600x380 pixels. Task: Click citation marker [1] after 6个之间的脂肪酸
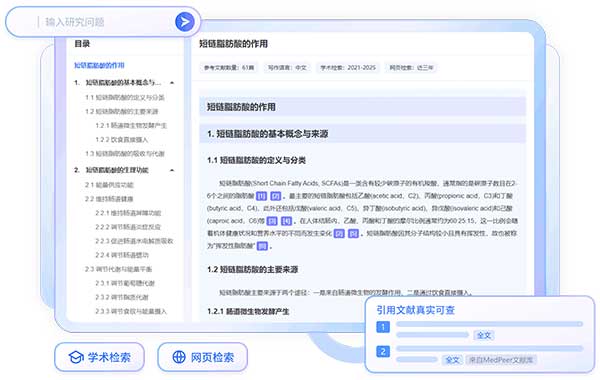tap(261, 196)
